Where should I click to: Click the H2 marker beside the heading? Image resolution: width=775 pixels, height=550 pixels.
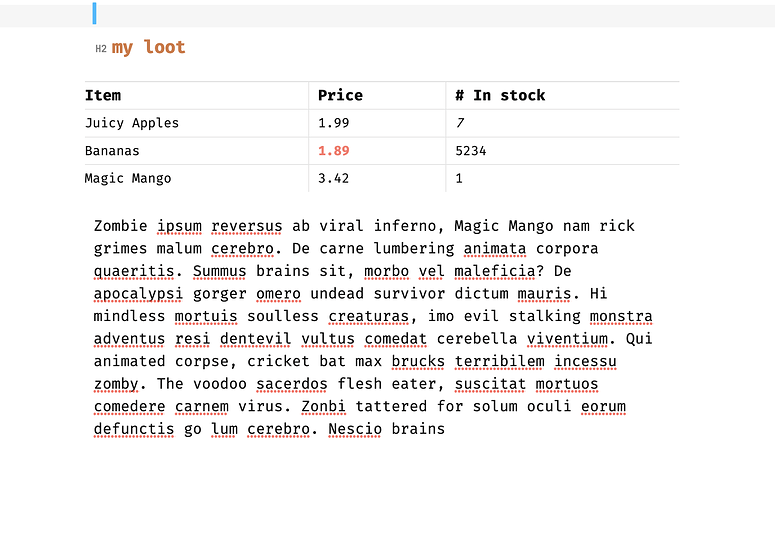point(101,48)
